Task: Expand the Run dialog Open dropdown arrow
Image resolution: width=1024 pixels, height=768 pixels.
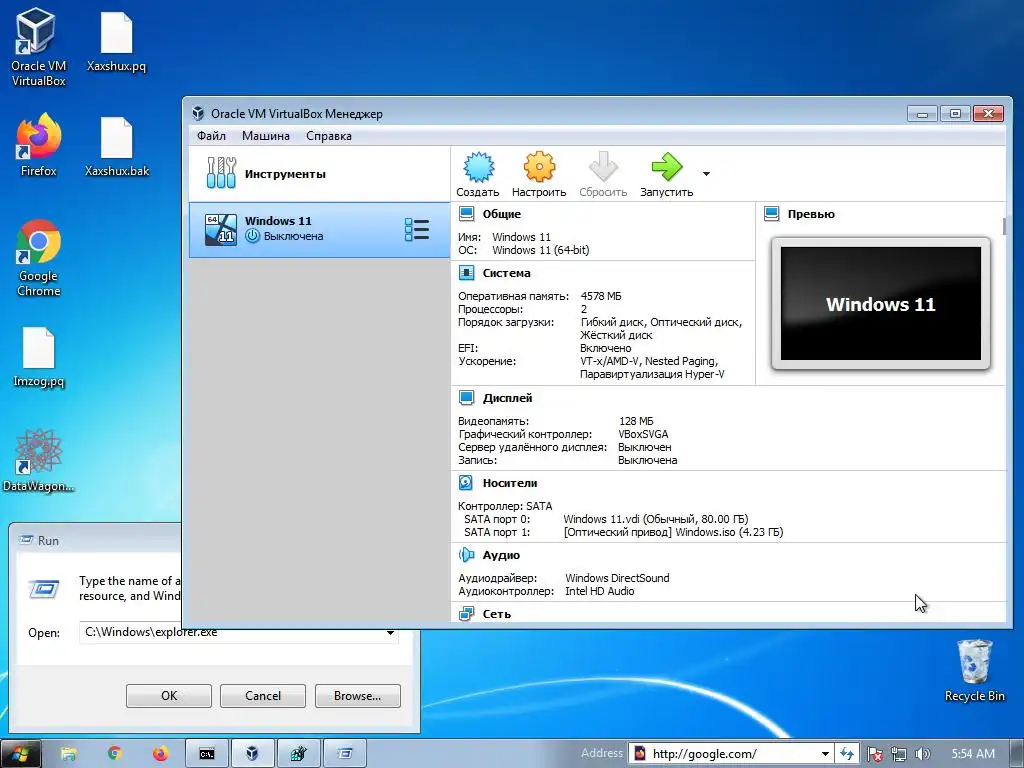Action: point(390,632)
